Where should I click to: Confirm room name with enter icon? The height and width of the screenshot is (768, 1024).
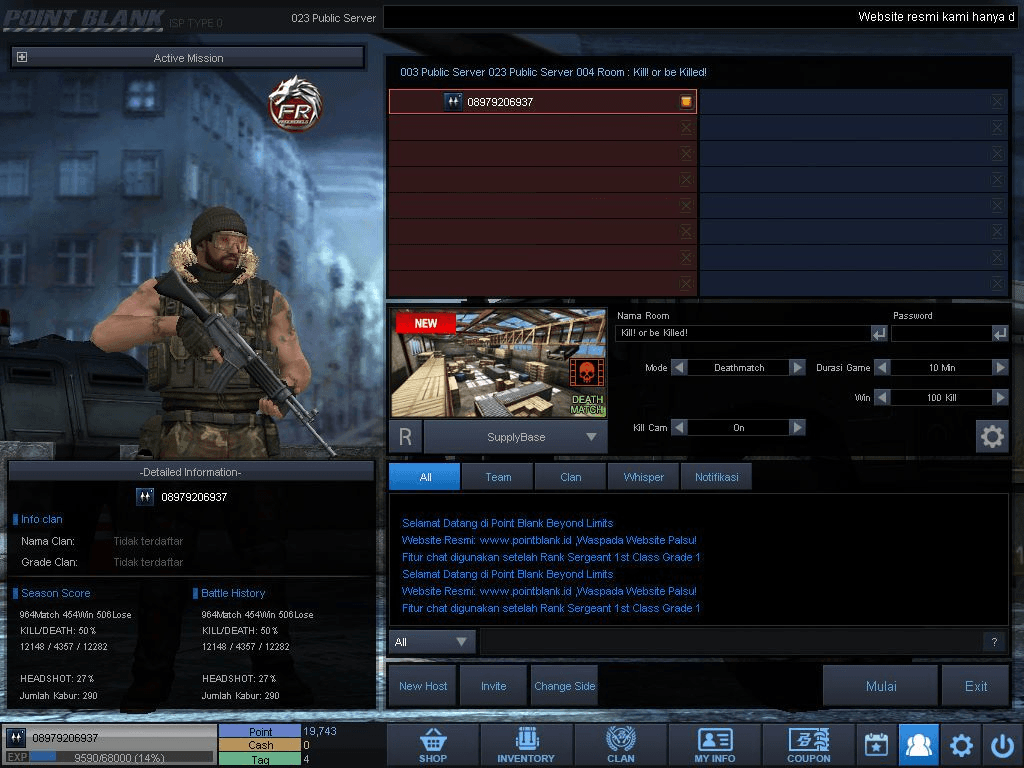(x=879, y=334)
